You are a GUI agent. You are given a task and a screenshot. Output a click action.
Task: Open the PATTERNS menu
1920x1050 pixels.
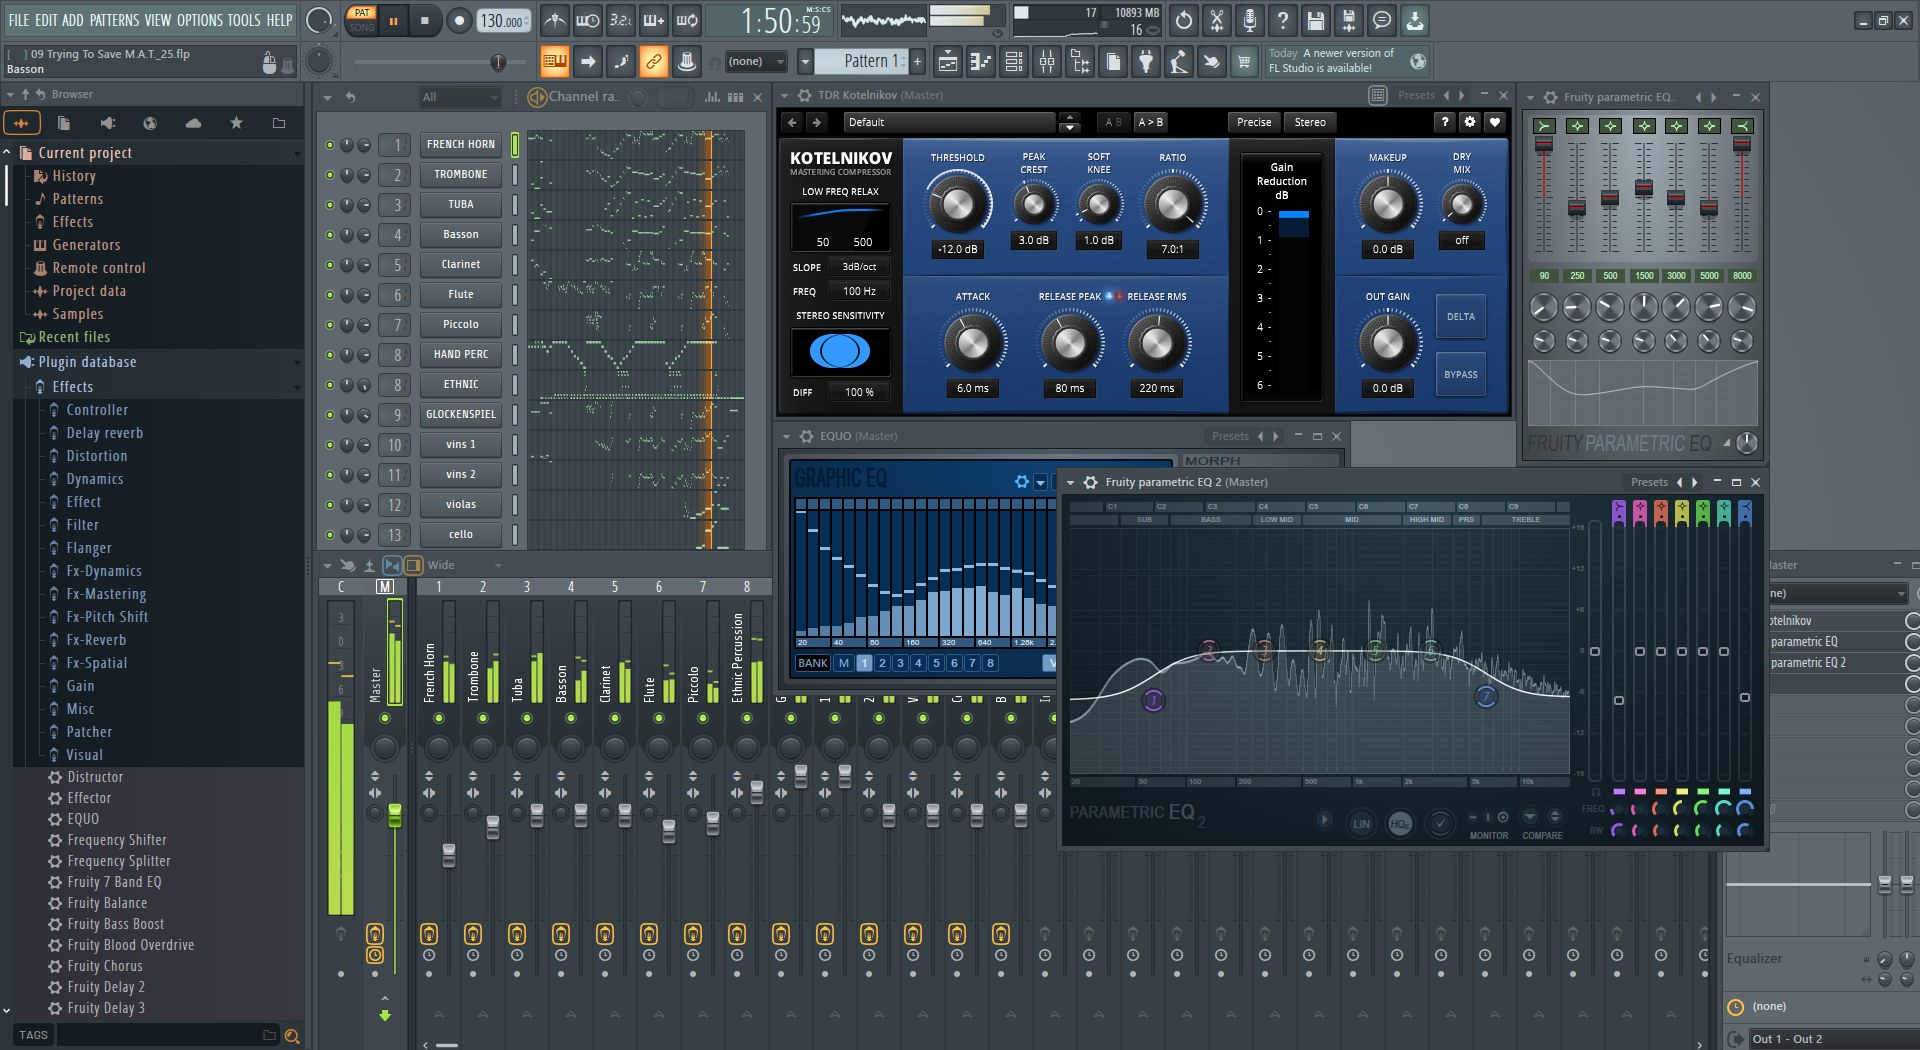(114, 20)
